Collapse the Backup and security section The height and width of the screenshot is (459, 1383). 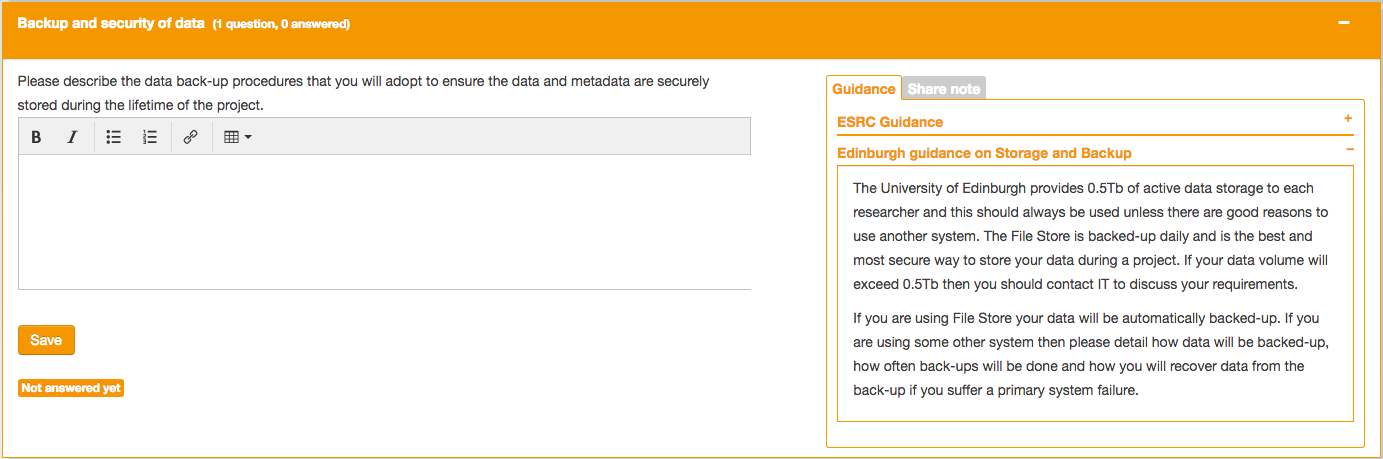(1344, 23)
